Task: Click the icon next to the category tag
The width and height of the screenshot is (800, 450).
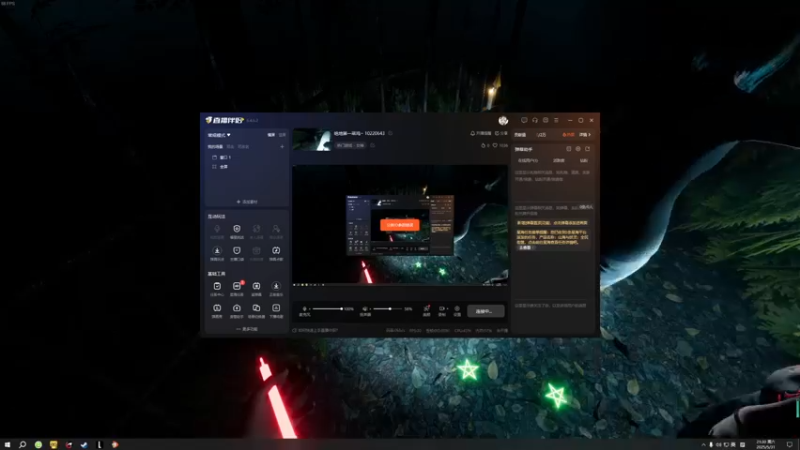Action: click(x=372, y=145)
